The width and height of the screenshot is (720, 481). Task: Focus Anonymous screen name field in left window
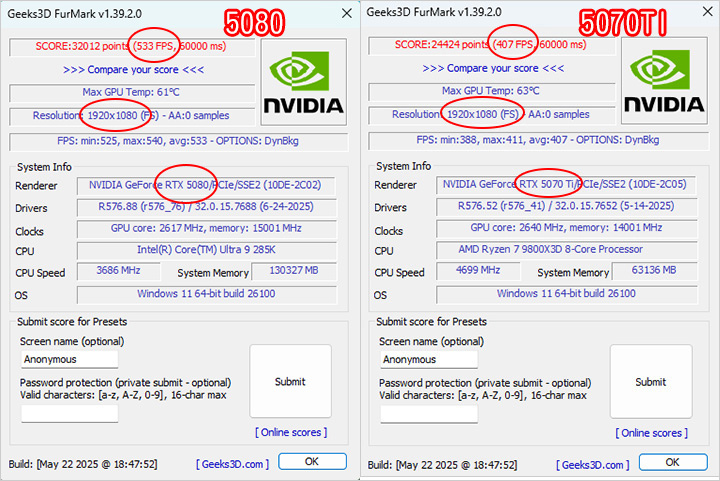point(69,359)
